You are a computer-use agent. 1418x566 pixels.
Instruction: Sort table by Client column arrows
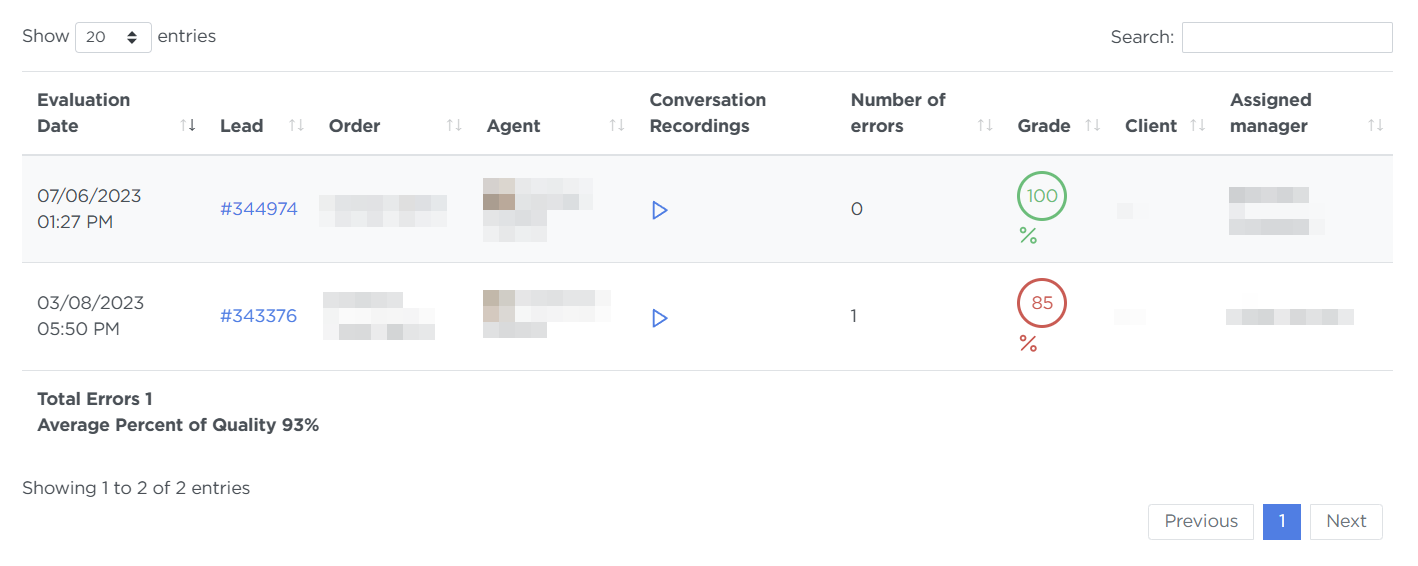pyautogui.click(x=1198, y=125)
